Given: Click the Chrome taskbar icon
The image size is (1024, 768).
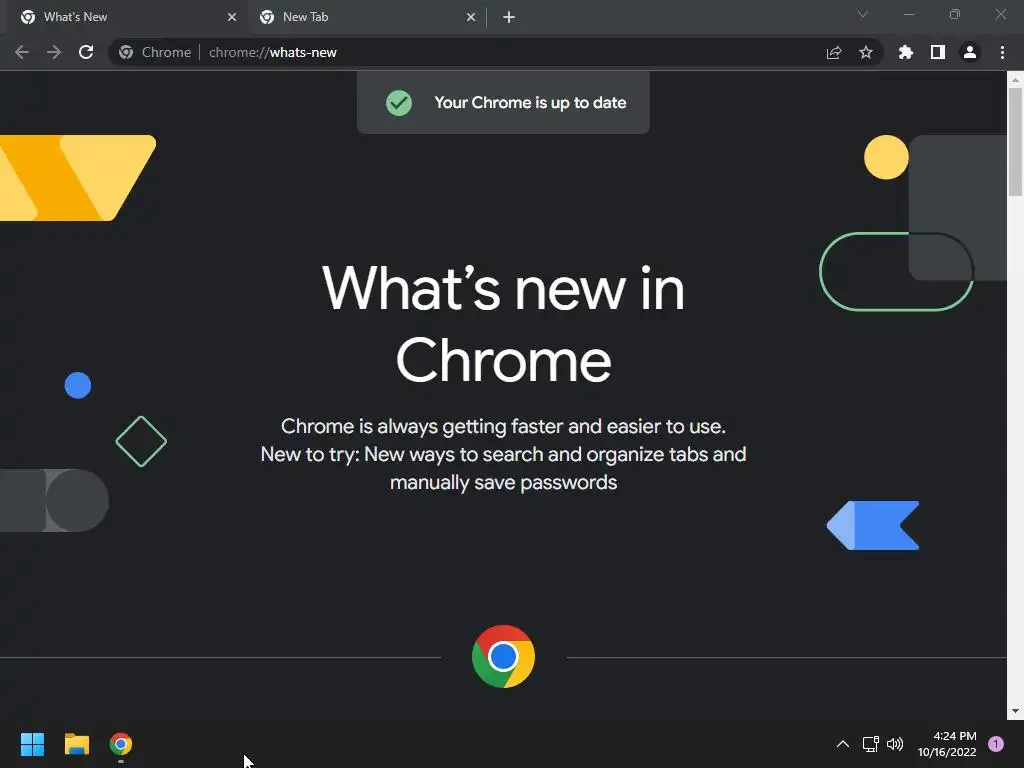Looking at the screenshot, I should pos(121,744).
